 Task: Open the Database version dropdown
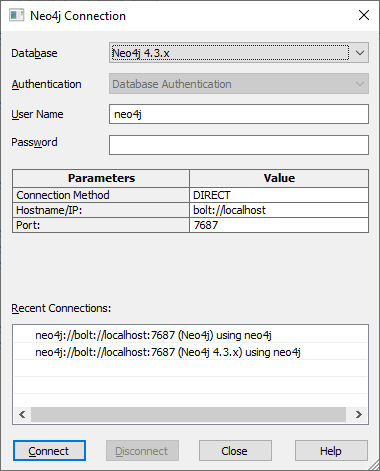pyautogui.click(x=239, y=53)
